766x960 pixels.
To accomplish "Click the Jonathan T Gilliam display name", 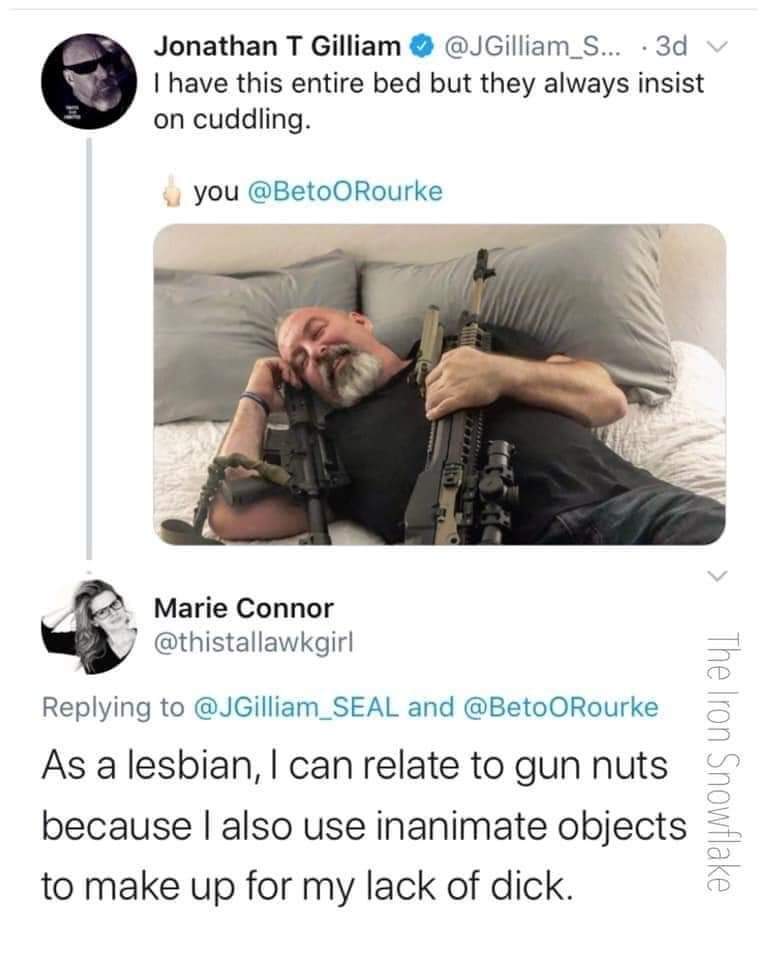I will point(277,47).
